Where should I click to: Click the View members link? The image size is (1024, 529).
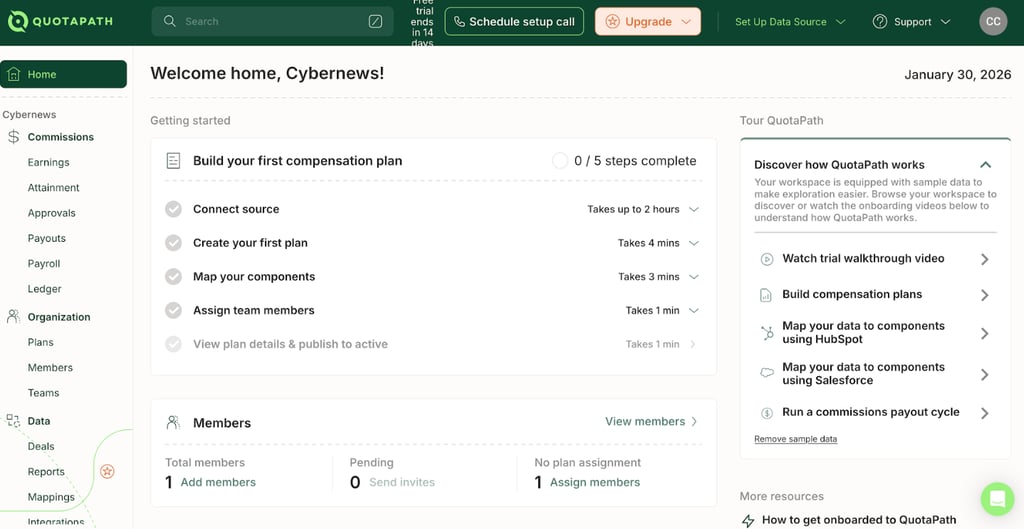pos(651,421)
